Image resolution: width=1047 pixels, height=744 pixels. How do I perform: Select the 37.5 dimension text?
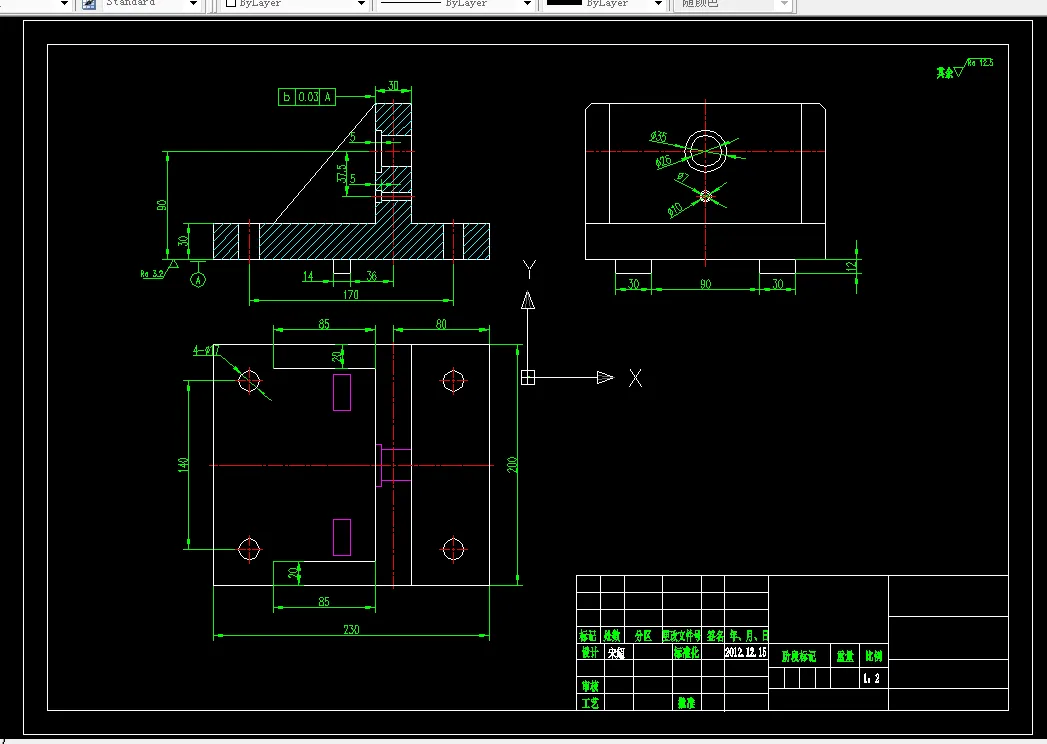[342, 174]
